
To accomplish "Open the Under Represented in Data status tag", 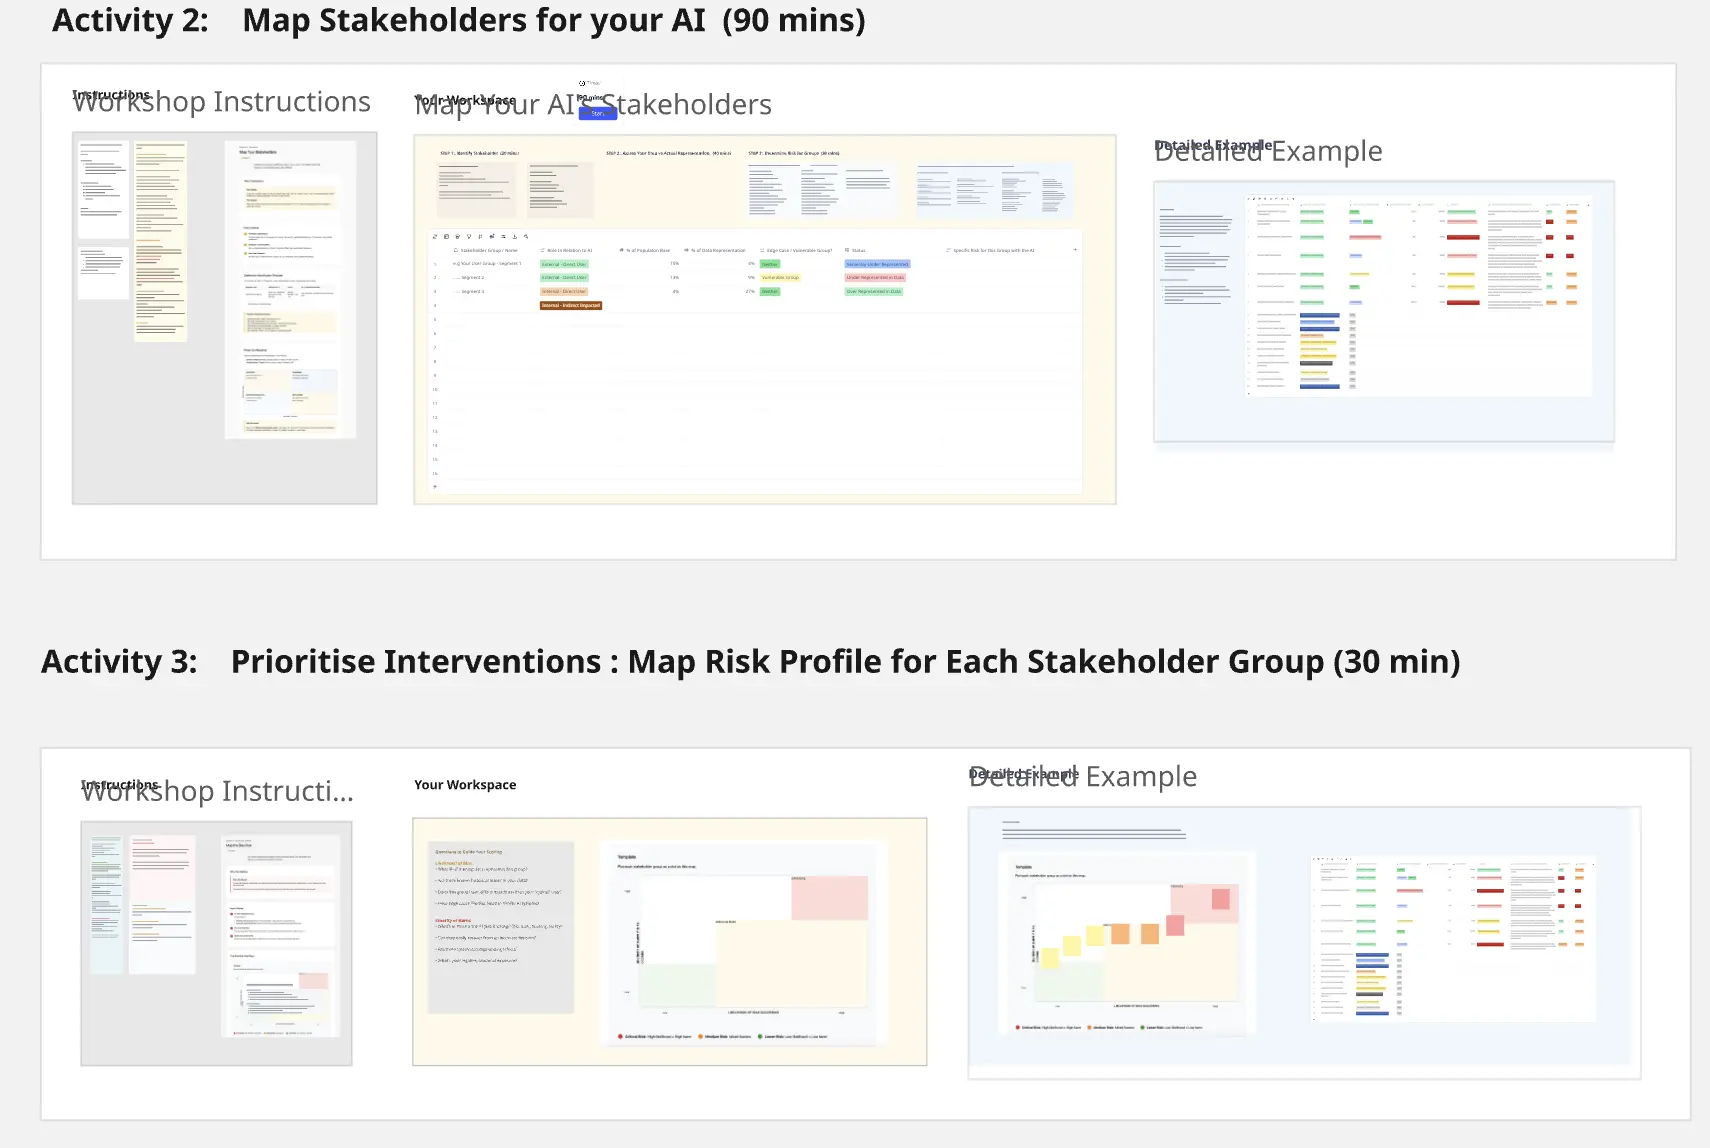I will coord(875,278).
